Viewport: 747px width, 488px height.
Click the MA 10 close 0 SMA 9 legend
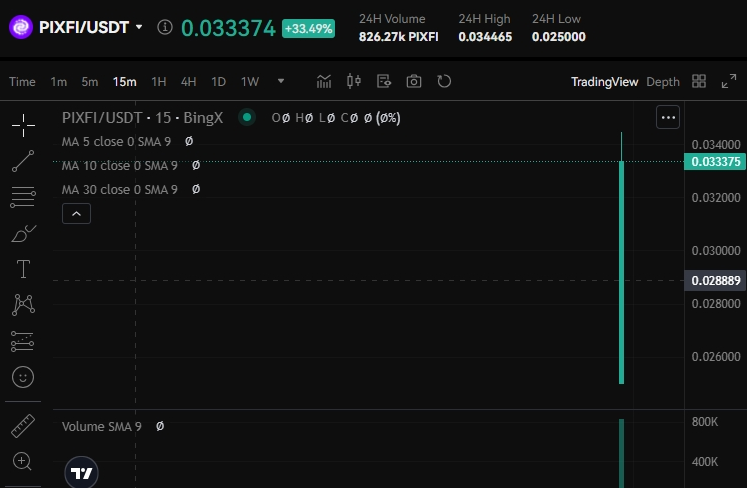click(x=120, y=165)
